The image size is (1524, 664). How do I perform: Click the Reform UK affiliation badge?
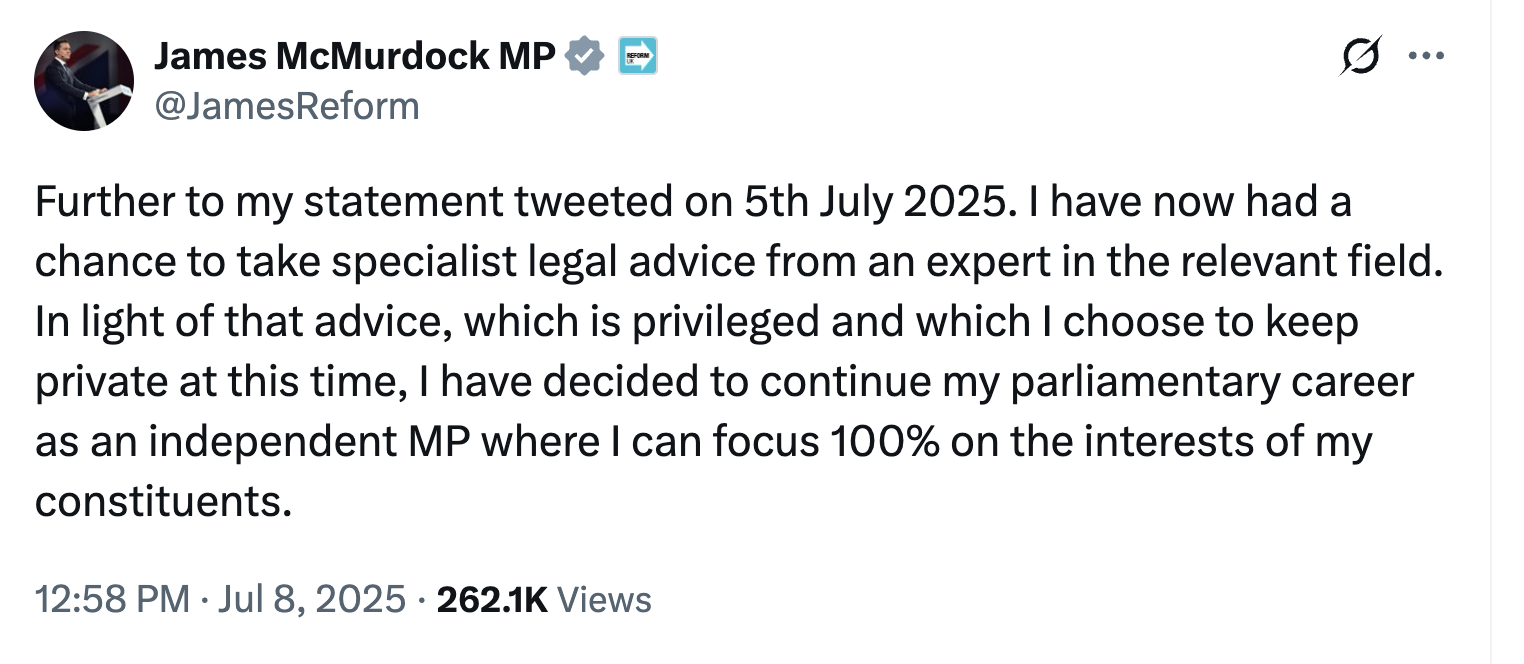click(x=637, y=57)
